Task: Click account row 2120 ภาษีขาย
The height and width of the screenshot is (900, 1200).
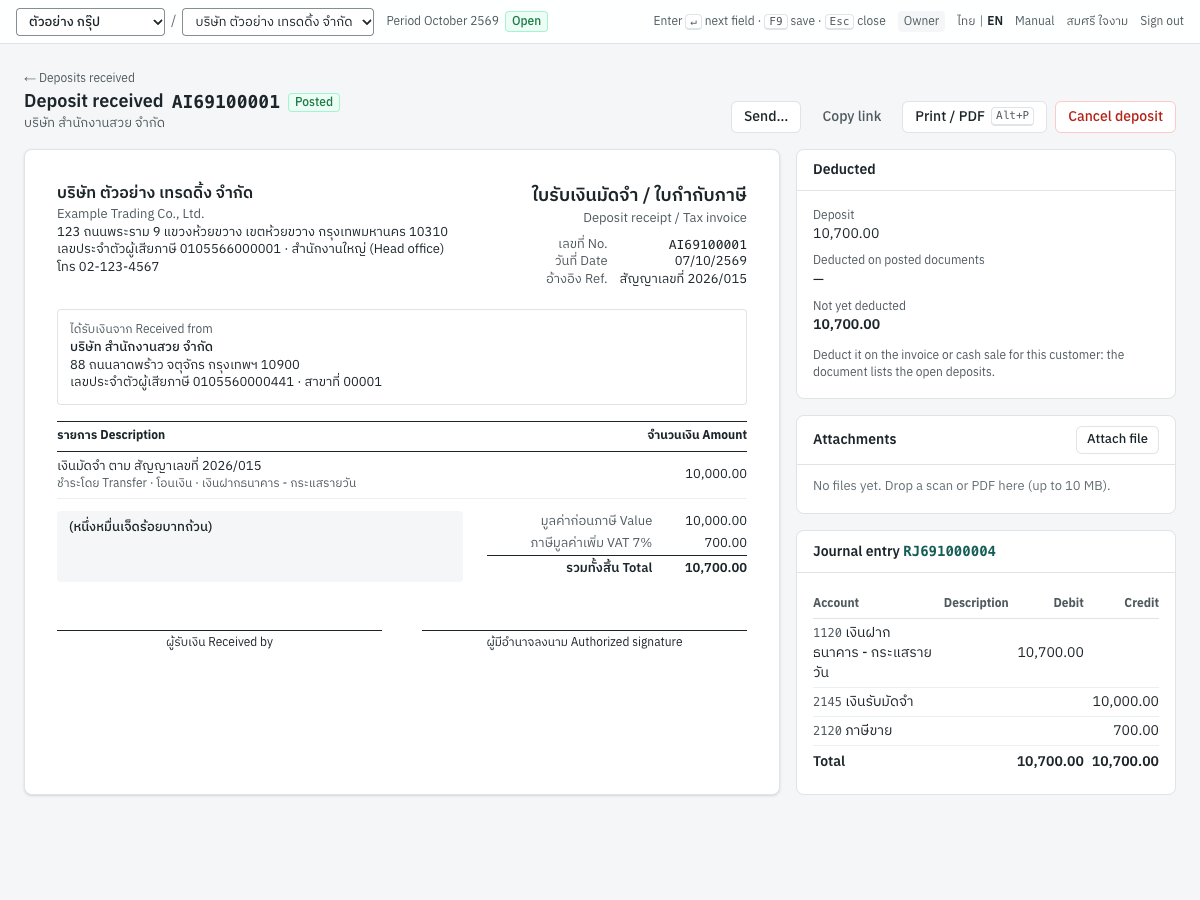Action: [x=986, y=731]
